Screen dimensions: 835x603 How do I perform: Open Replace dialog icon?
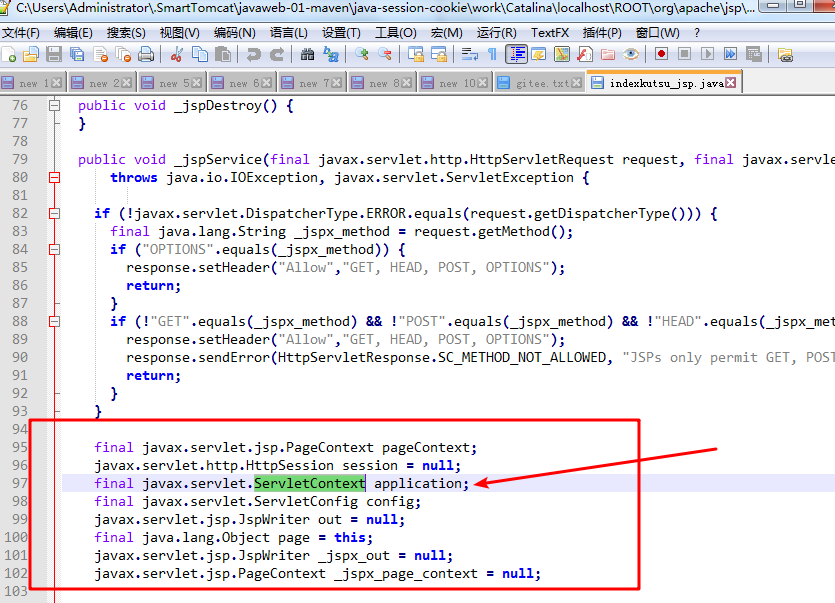tap(331, 54)
